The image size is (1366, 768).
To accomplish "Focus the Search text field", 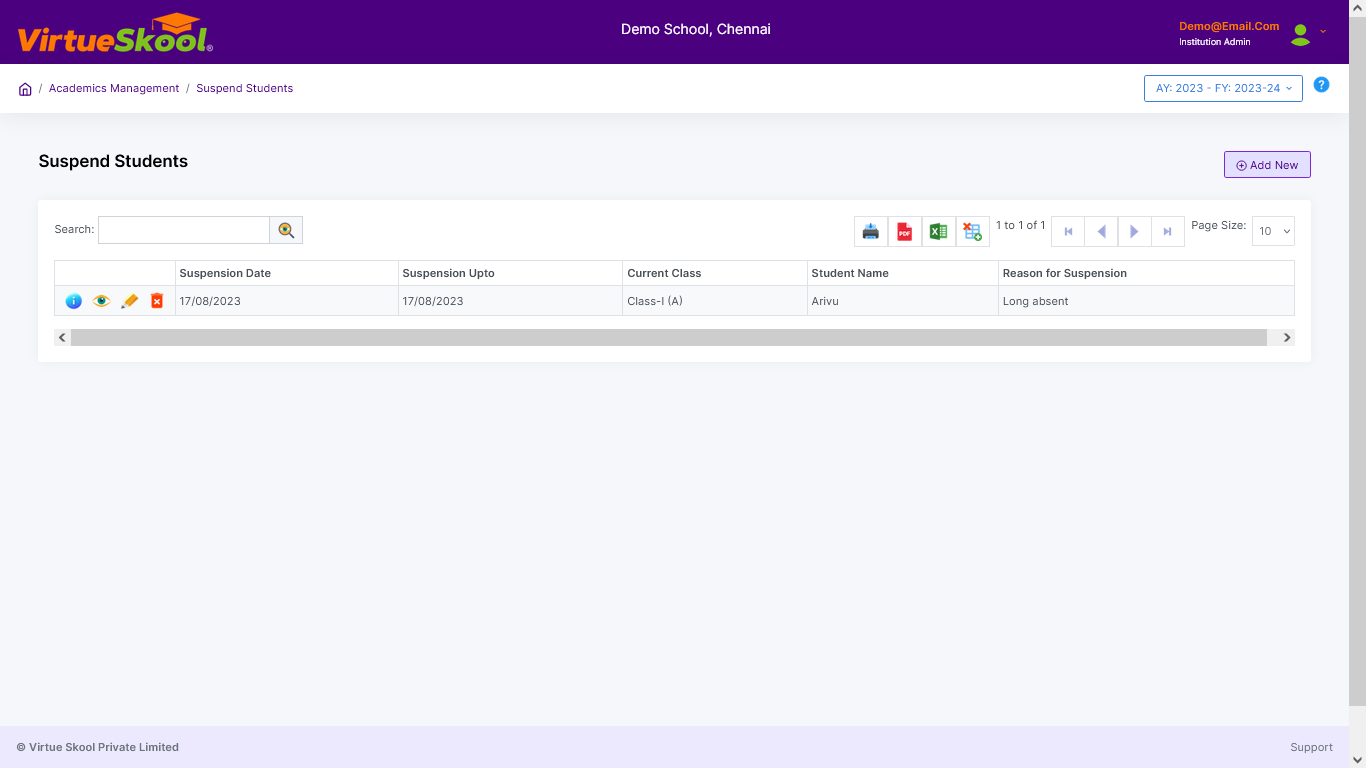I will (184, 230).
